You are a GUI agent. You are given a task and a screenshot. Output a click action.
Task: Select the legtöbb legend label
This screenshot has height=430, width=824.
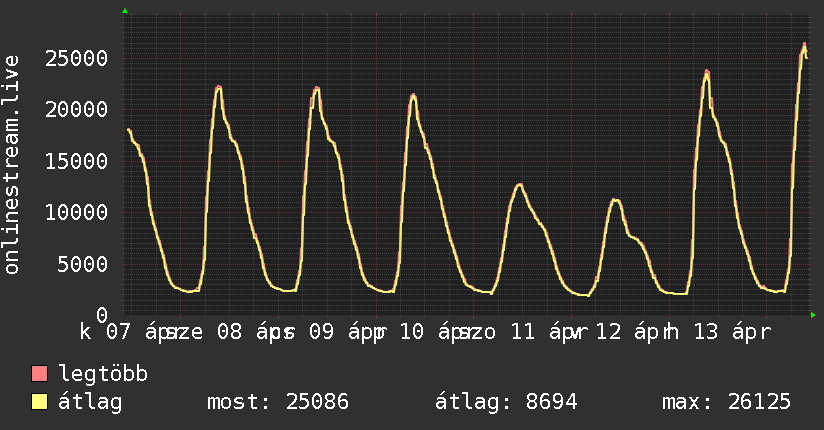(103, 374)
